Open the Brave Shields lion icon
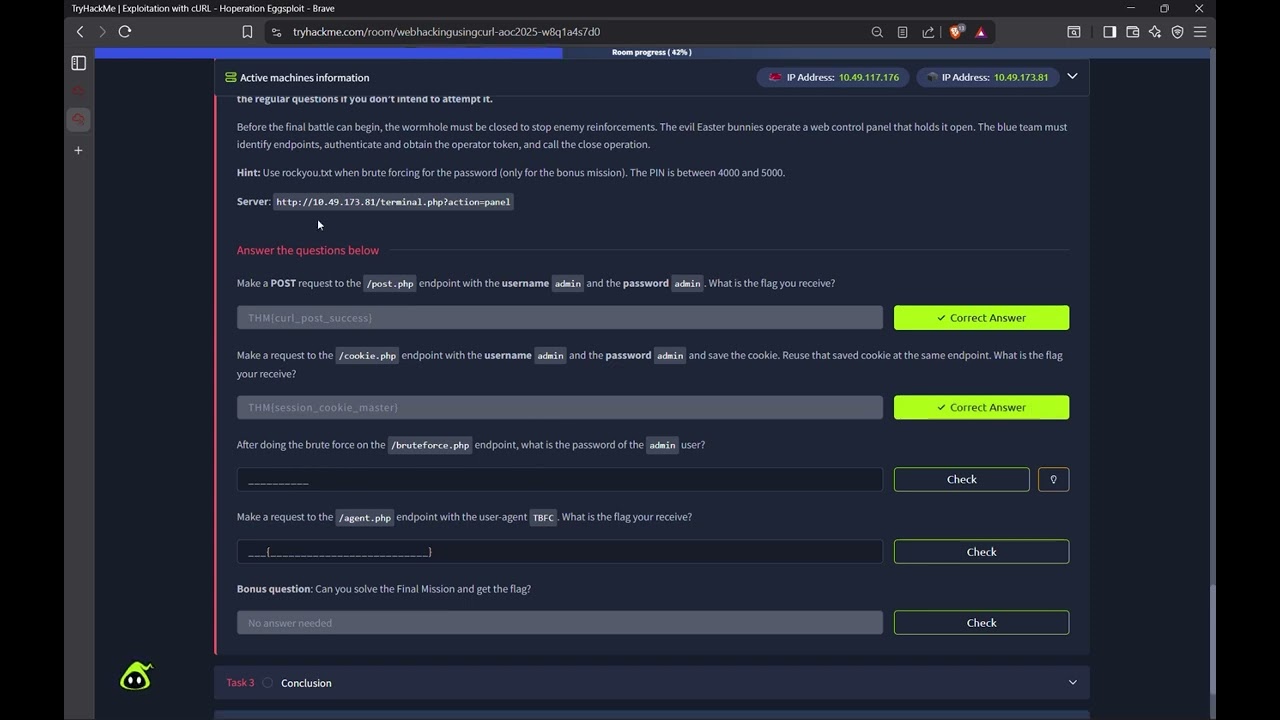1280x720 pixels. 955,32
